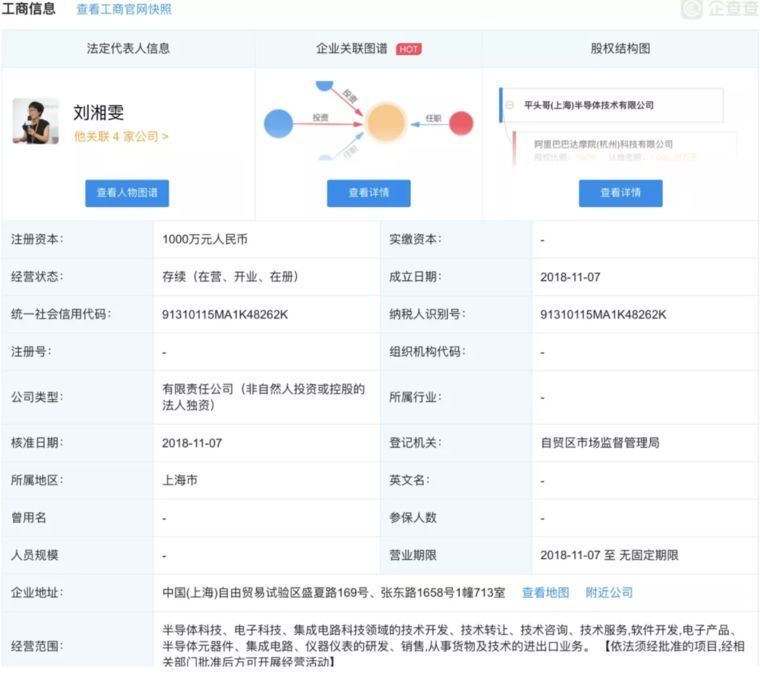
Task: Click 查看详情 under the equity structure
Action: coord(620,193)
